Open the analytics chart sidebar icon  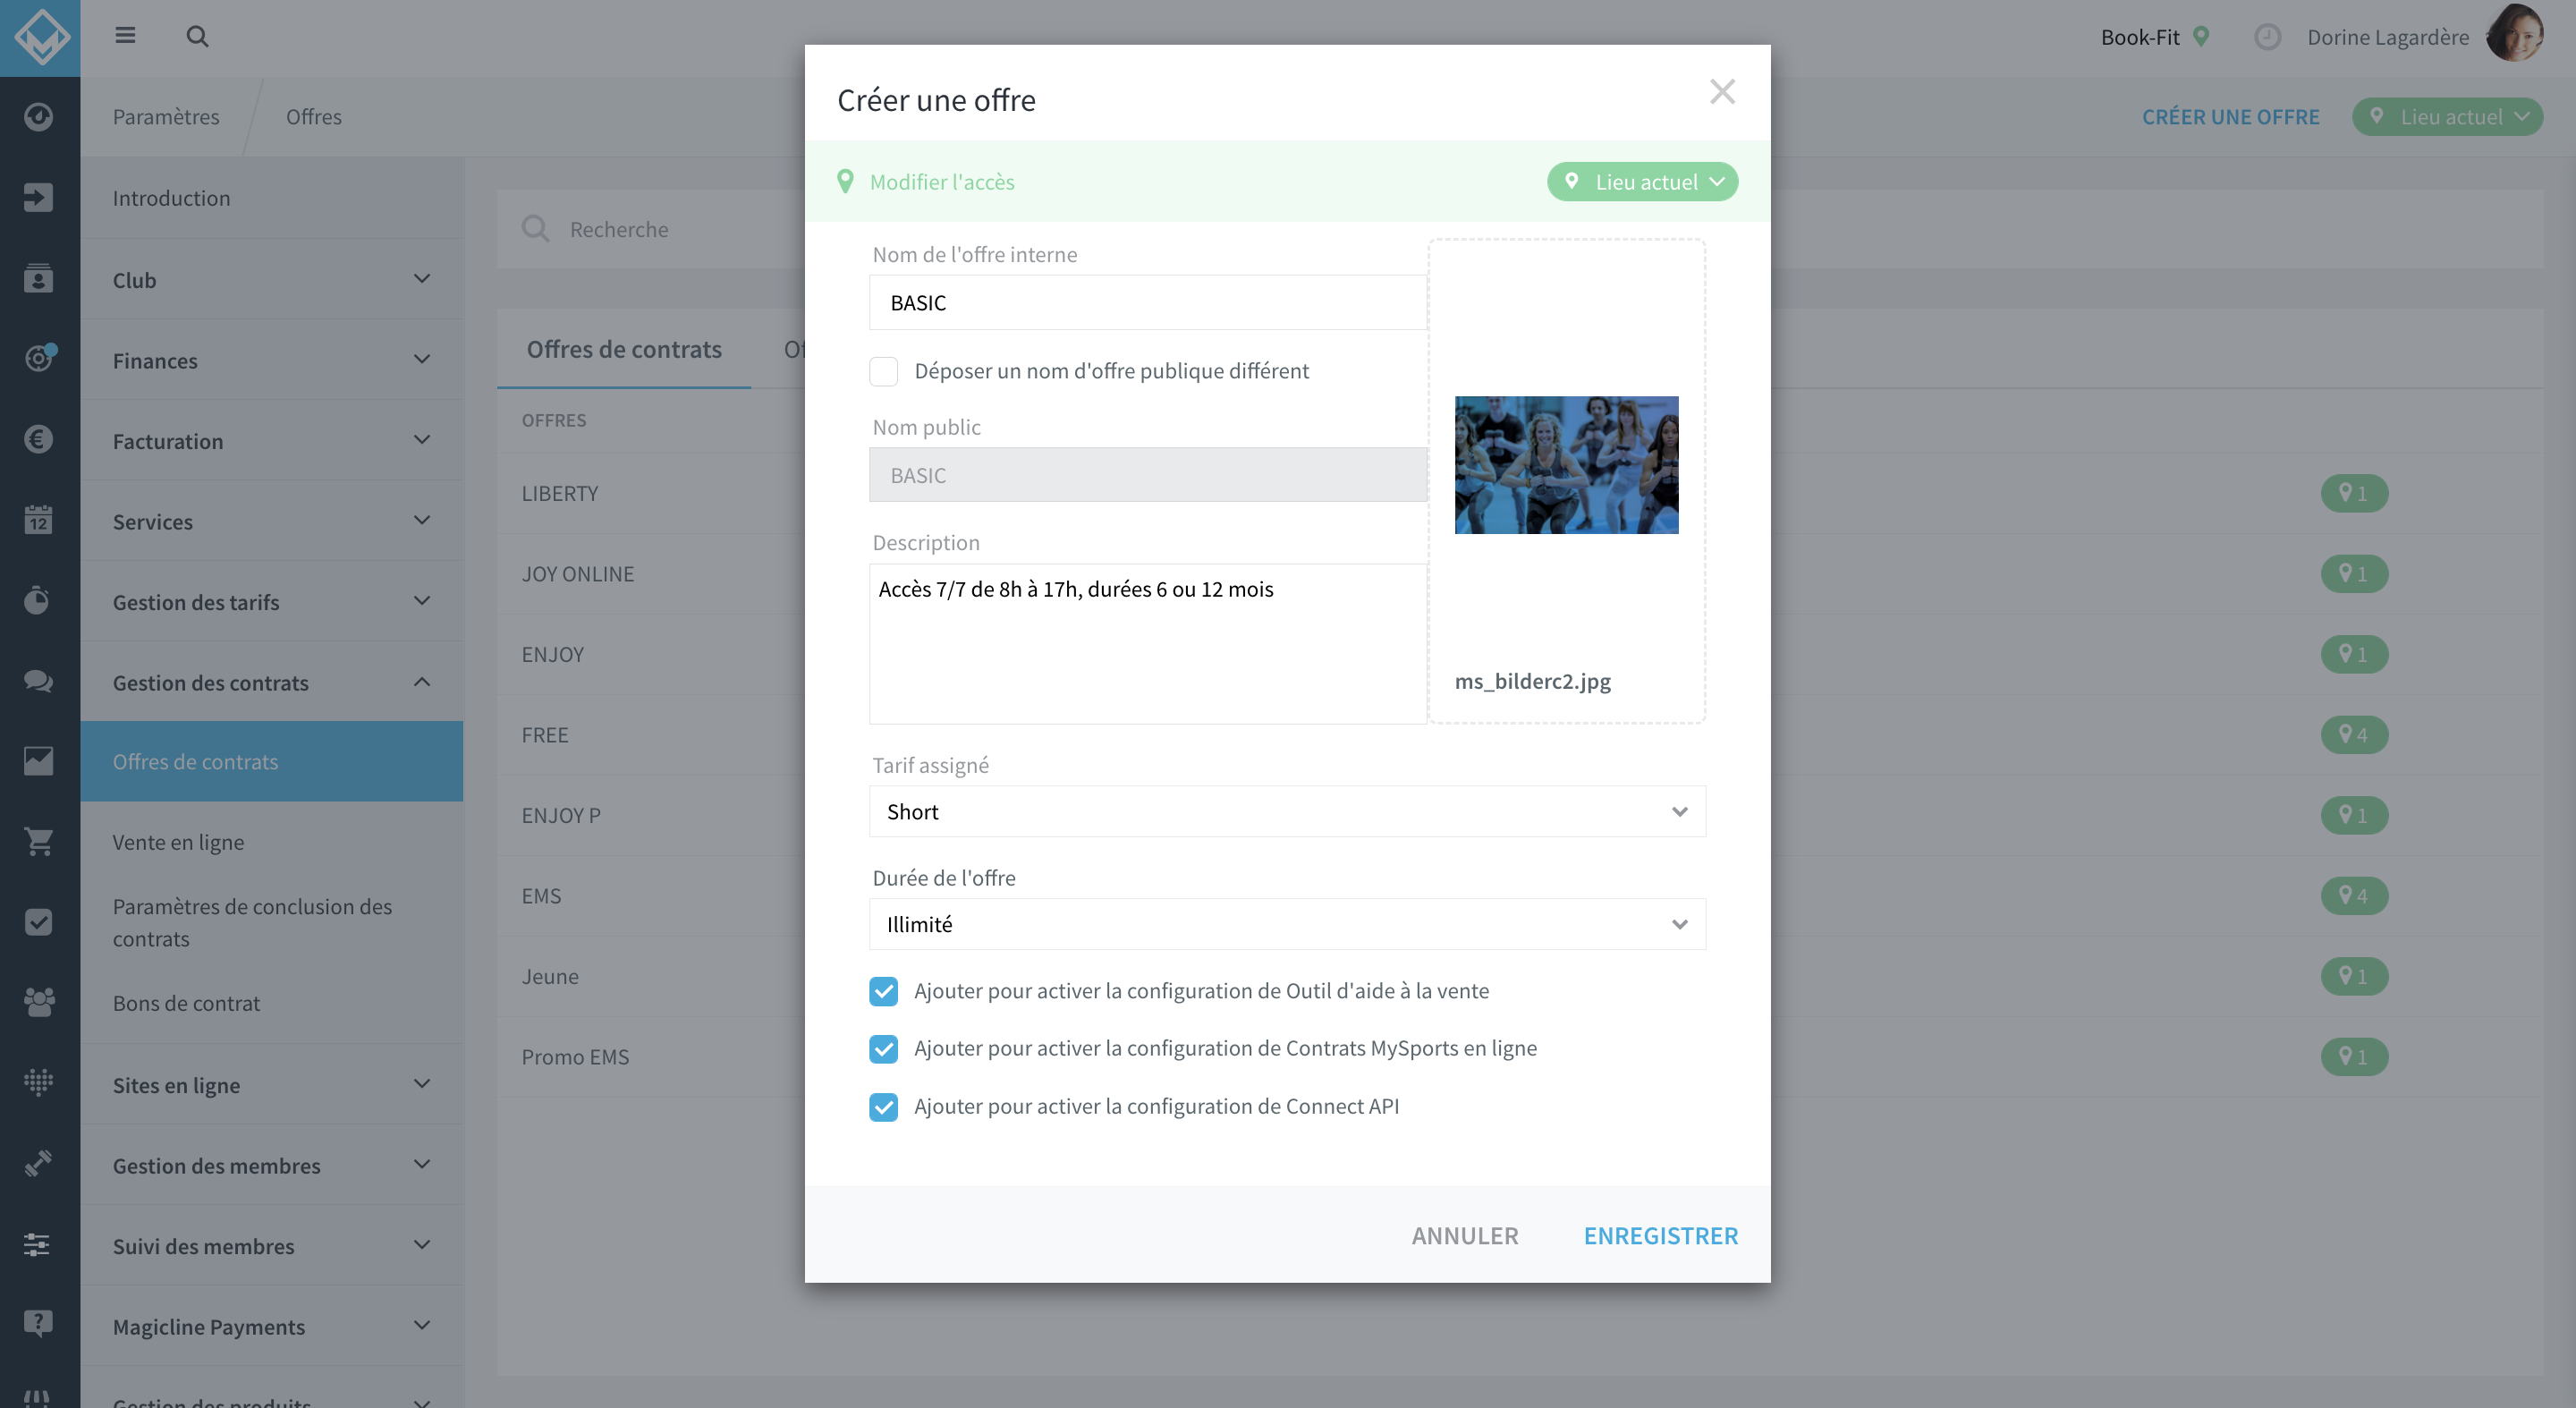38,761
